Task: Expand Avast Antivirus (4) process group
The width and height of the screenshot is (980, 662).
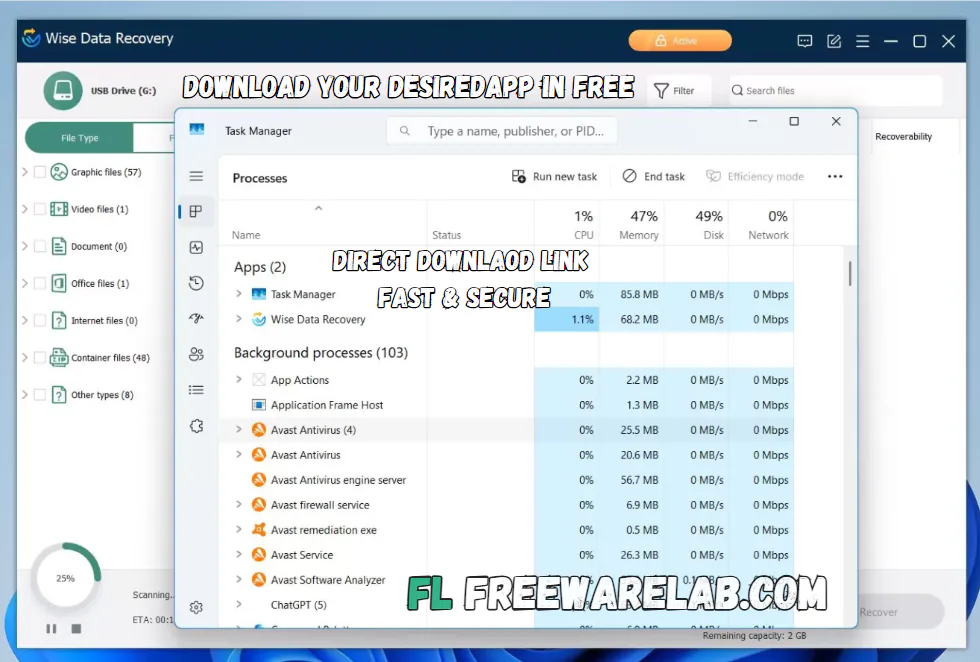Action: click(239, 429)
